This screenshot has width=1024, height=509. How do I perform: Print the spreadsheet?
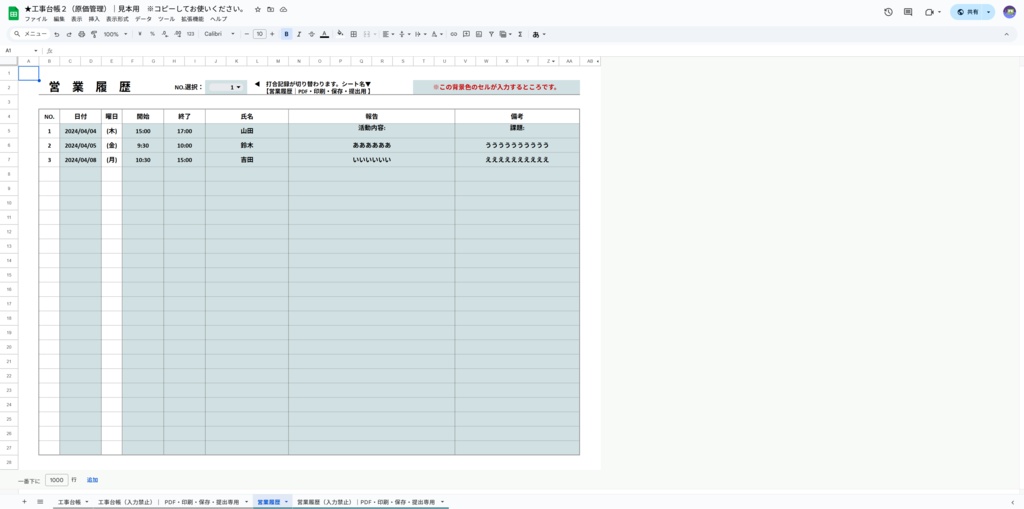(82, 34)
